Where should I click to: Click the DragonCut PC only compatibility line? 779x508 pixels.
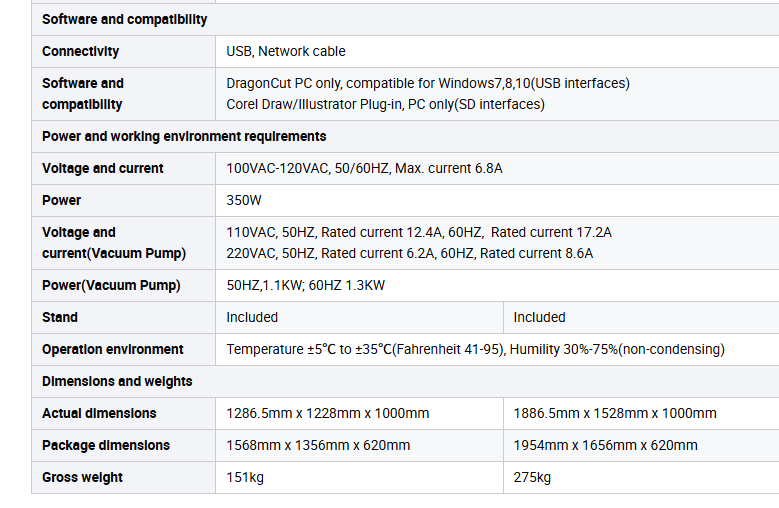tap(428, 83)
